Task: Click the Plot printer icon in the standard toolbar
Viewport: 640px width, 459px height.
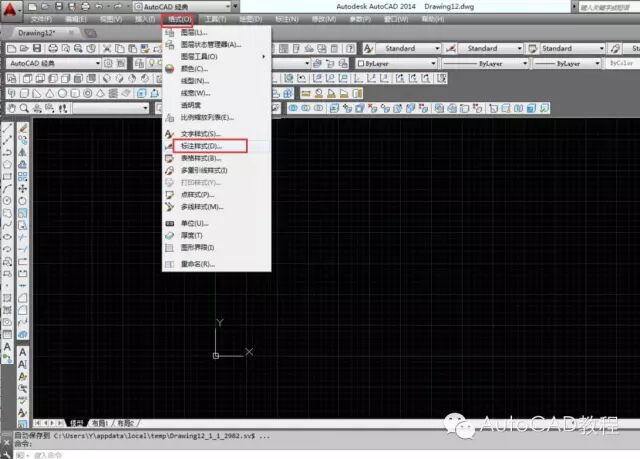Action: 53,49
